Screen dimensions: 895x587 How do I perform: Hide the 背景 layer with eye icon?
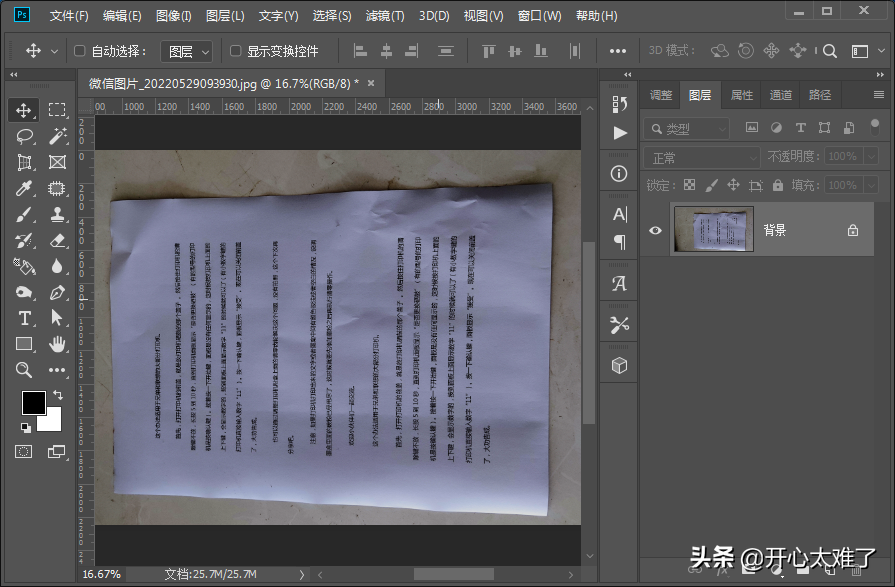[x=655, y=230]
